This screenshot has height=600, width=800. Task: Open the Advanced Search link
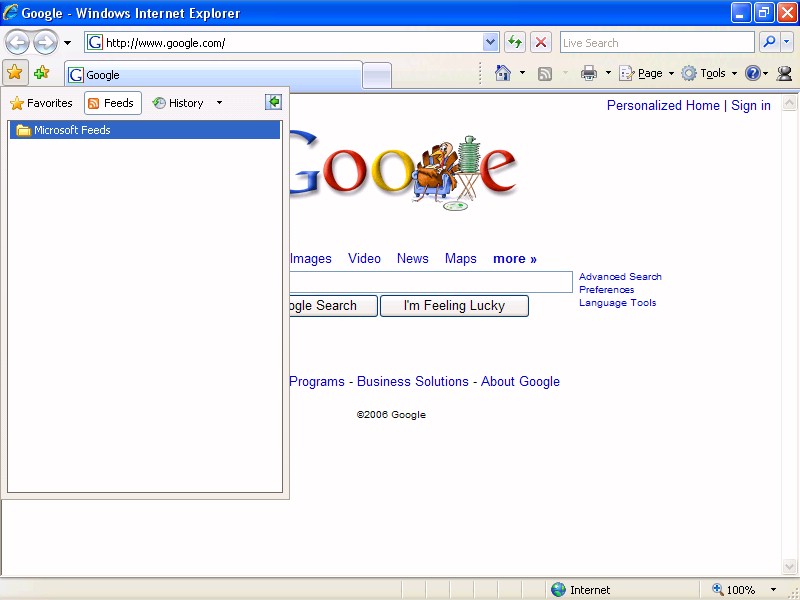pyautogui.click(x=620, y=277)
